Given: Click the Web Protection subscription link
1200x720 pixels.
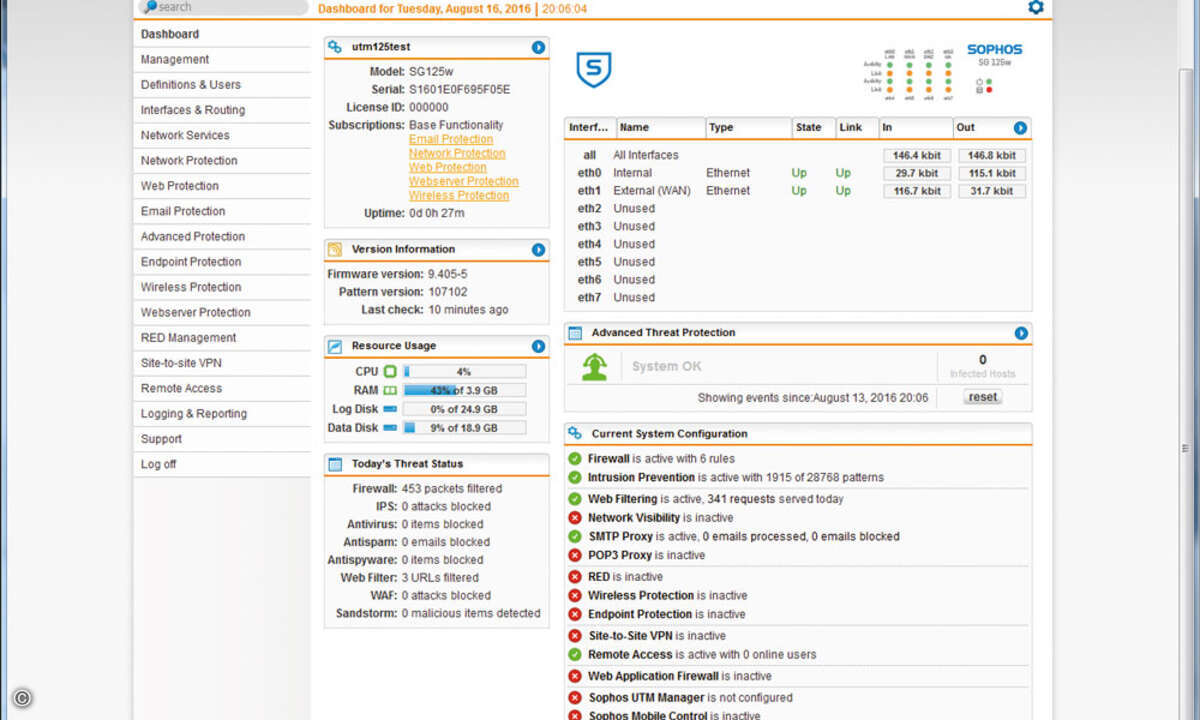Looking at the screenshot, I should pyautogui.click(x=448, y=168).
